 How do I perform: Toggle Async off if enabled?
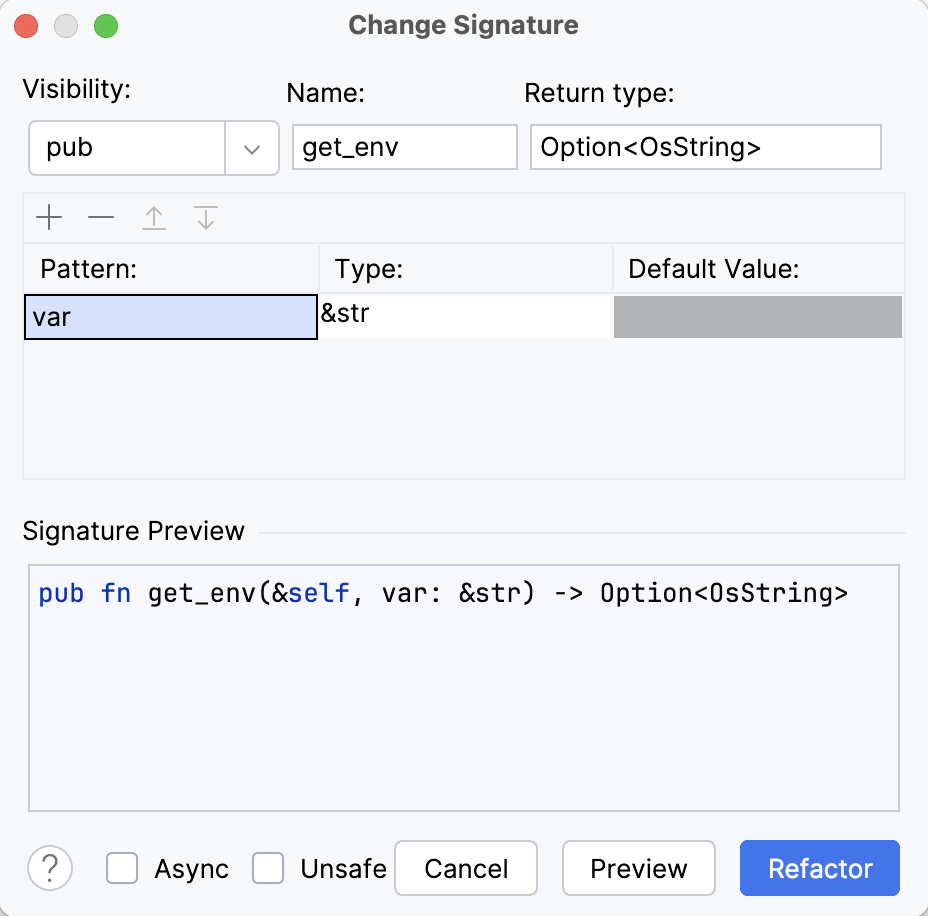pos(122,868)
